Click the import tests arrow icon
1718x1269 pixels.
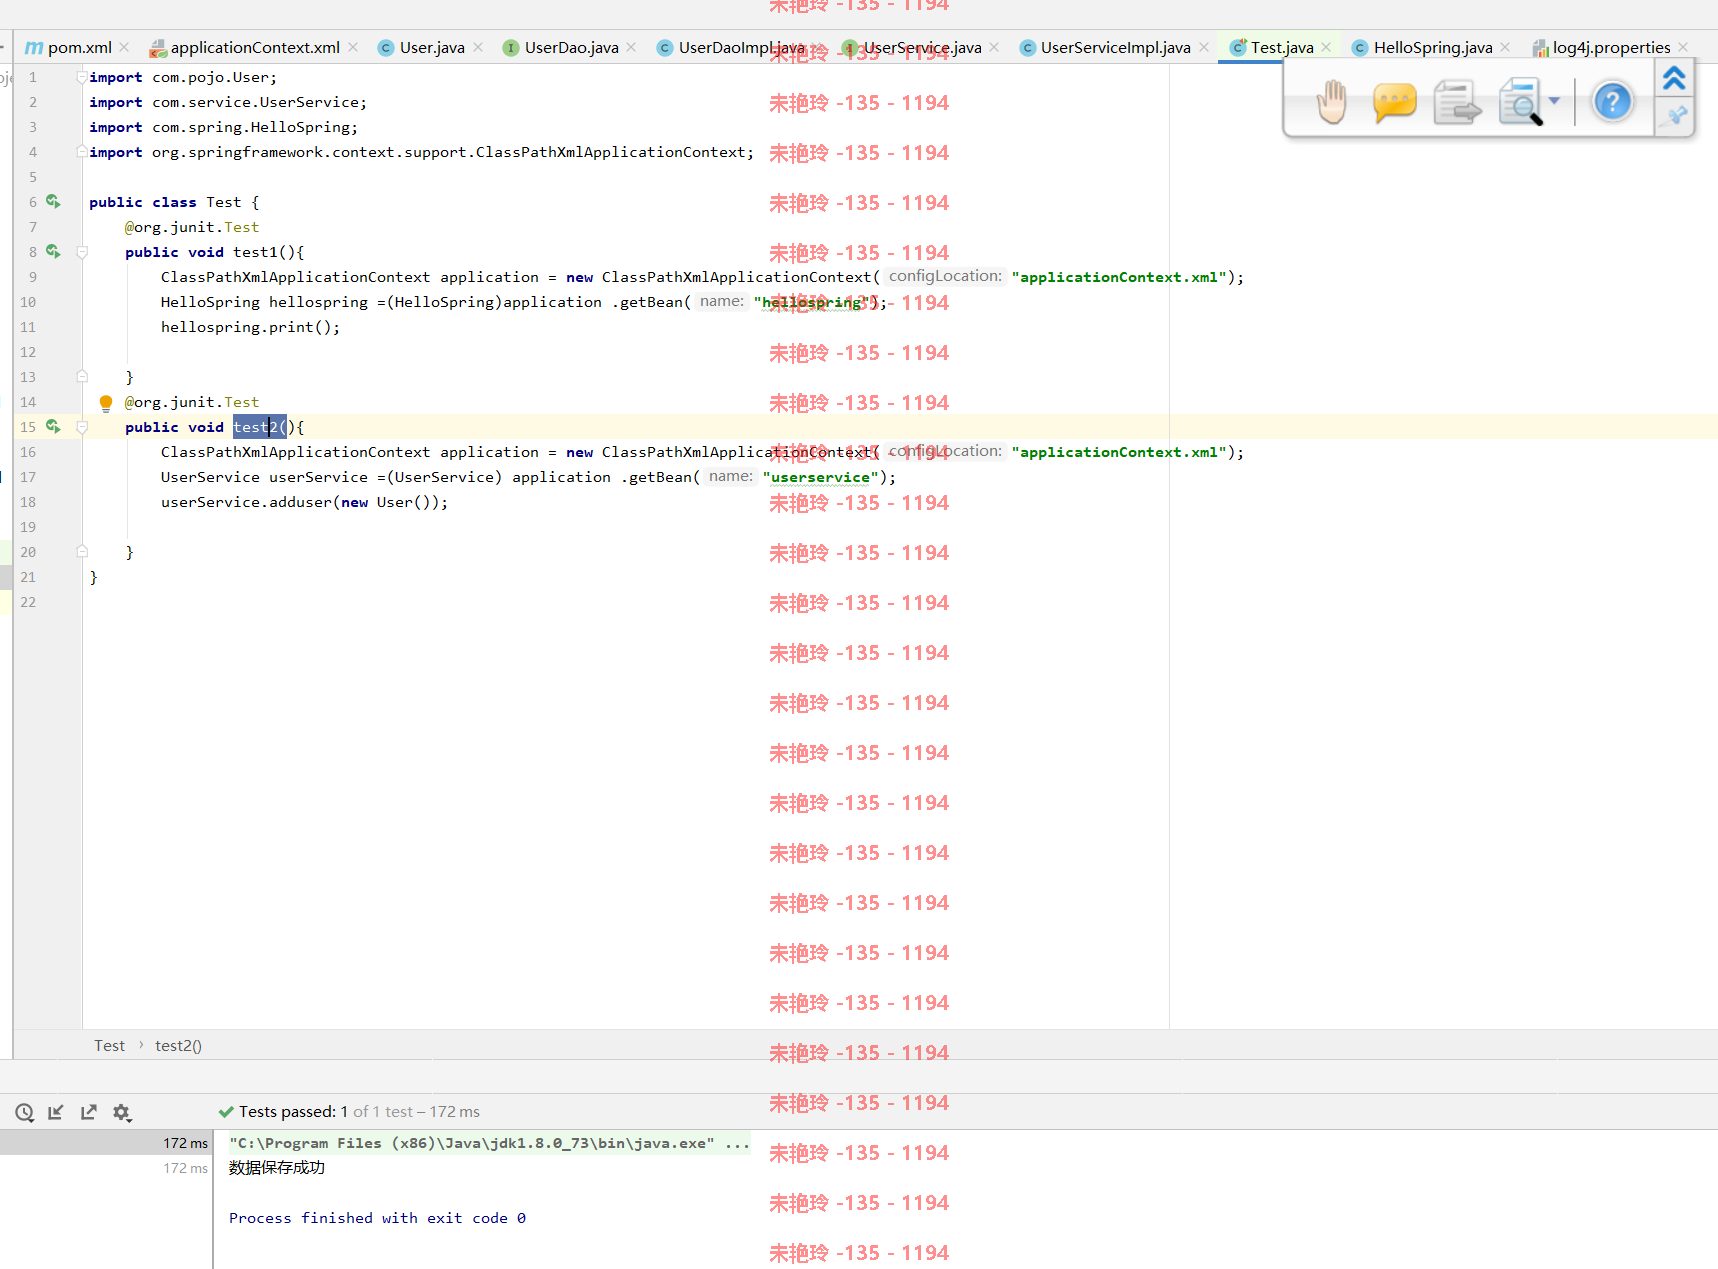click(56, 1112)
